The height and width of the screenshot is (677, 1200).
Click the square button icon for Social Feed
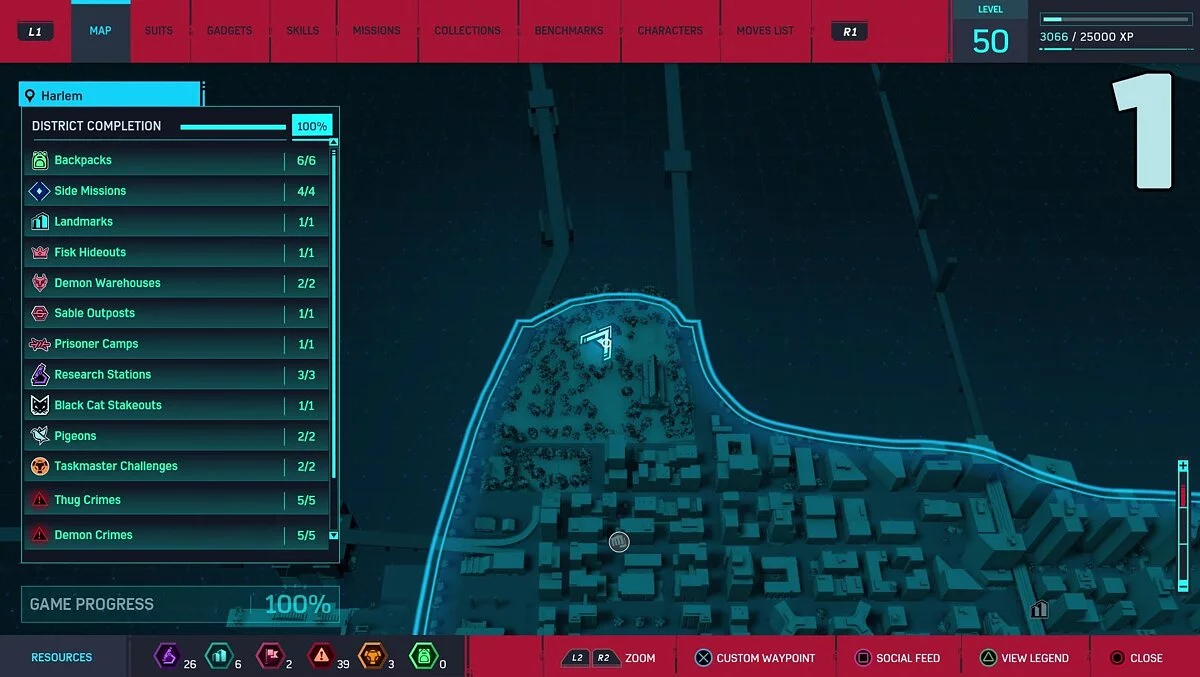click(x=864, y=658)
